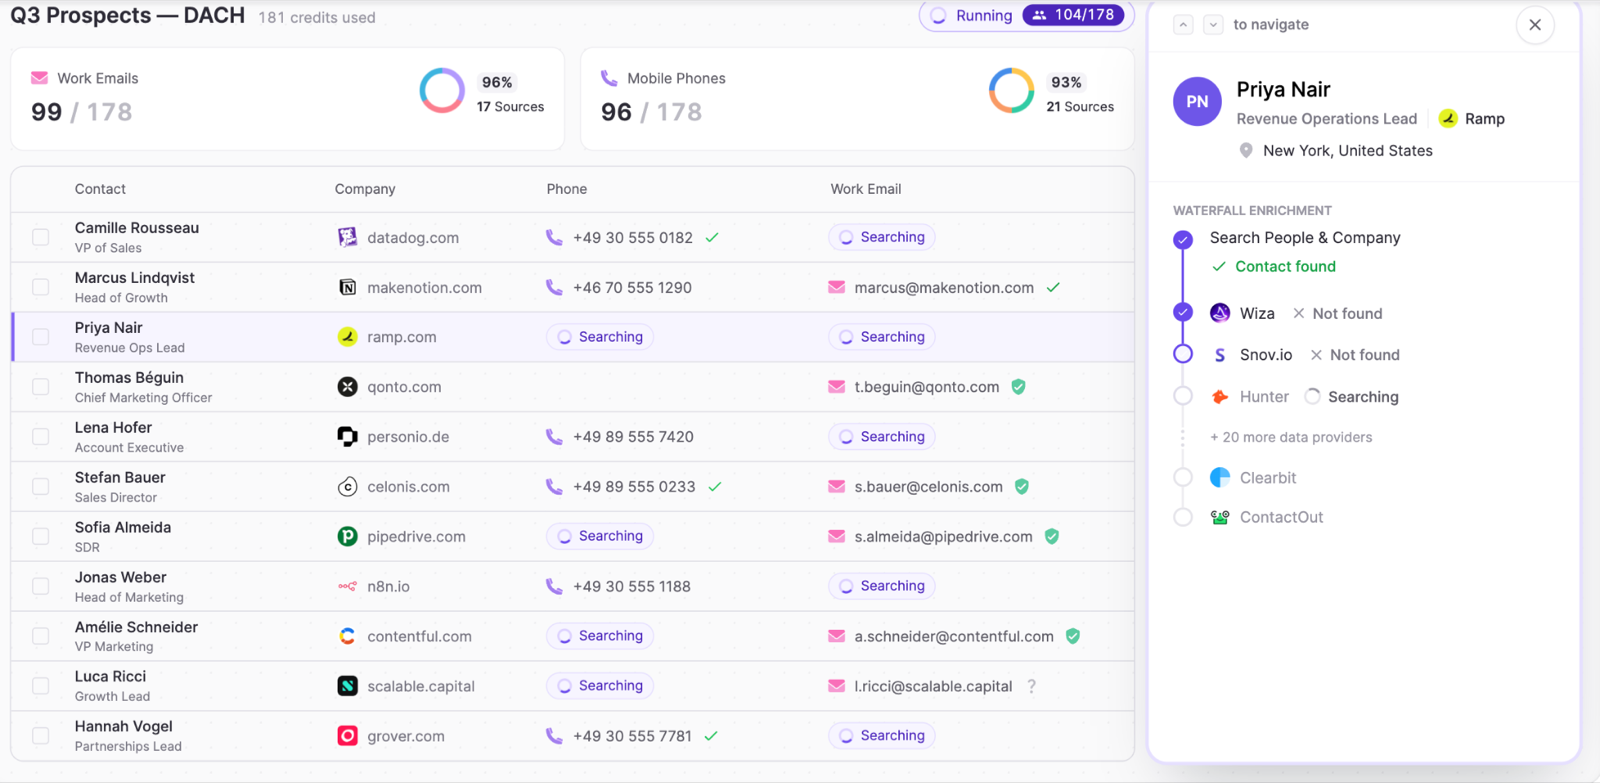Select the checkbox for Camille Rousseau
This screenshot has height=783, width=1600.
(x=40, y=237)
